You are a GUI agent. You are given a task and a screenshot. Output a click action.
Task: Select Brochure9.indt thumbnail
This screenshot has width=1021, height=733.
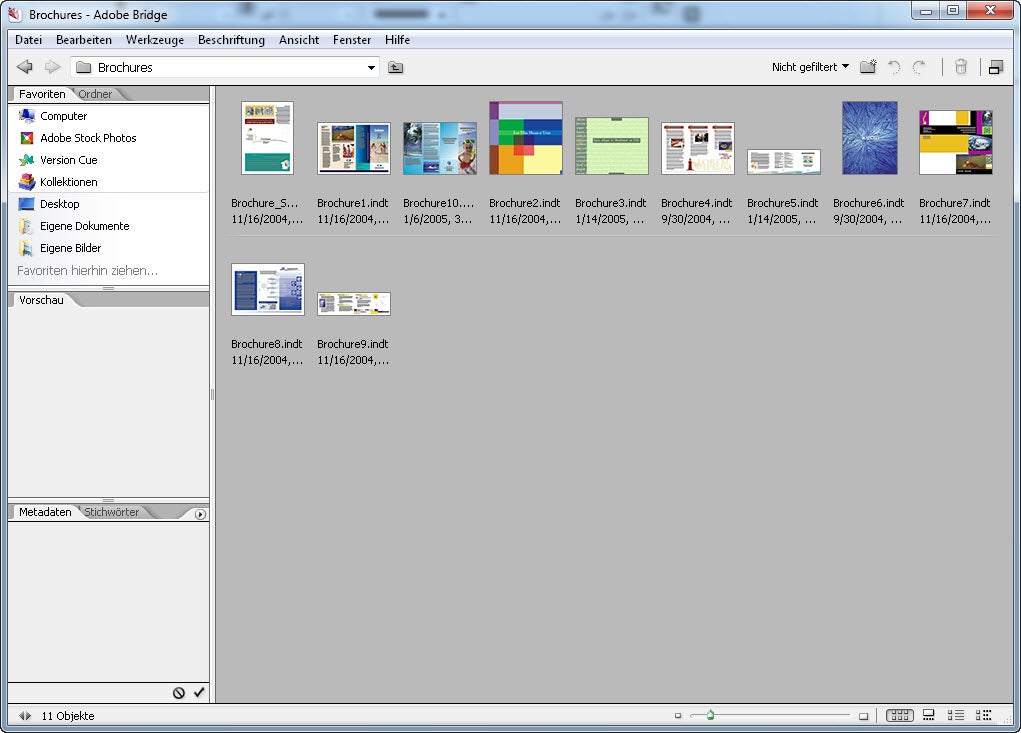(x=354, y=304)
